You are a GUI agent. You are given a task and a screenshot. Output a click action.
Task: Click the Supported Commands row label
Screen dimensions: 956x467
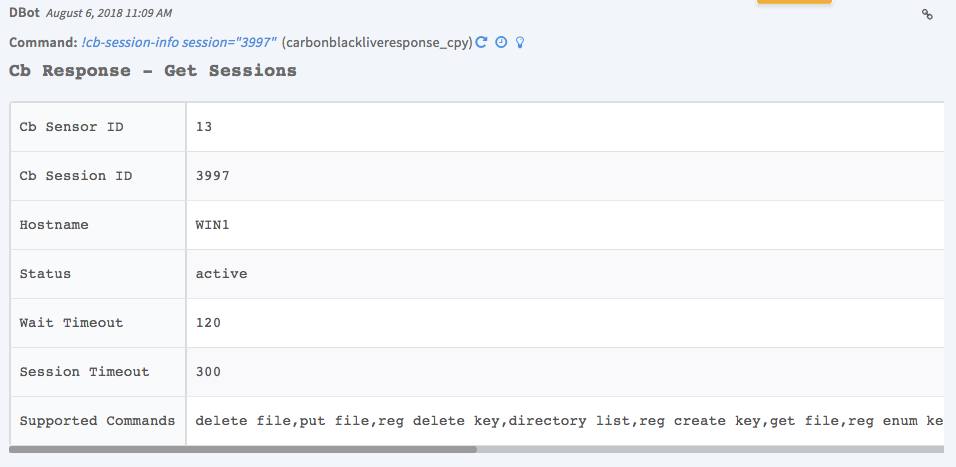coord(97,421)
